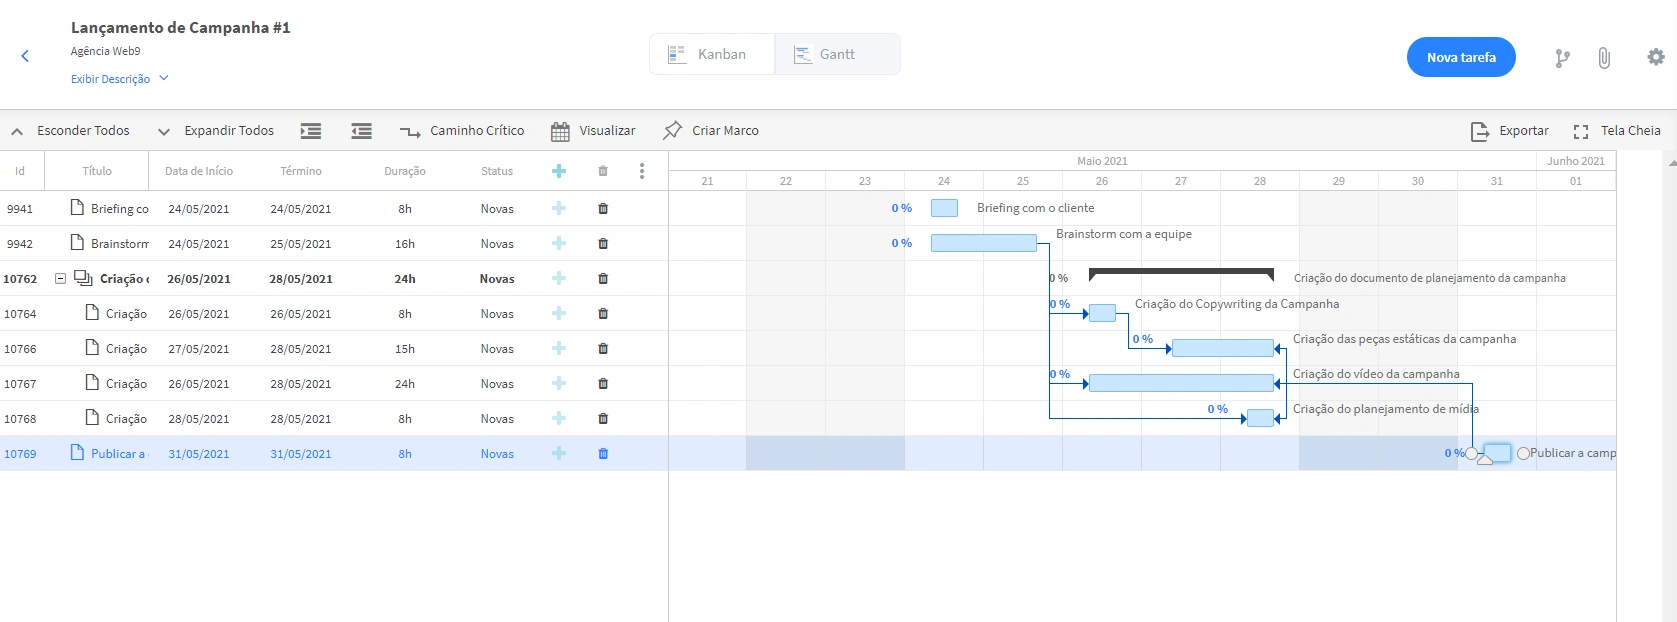Expand Exibir Descrição dropdown
This screenshot has height=622, width=1677.
point(119,79)
